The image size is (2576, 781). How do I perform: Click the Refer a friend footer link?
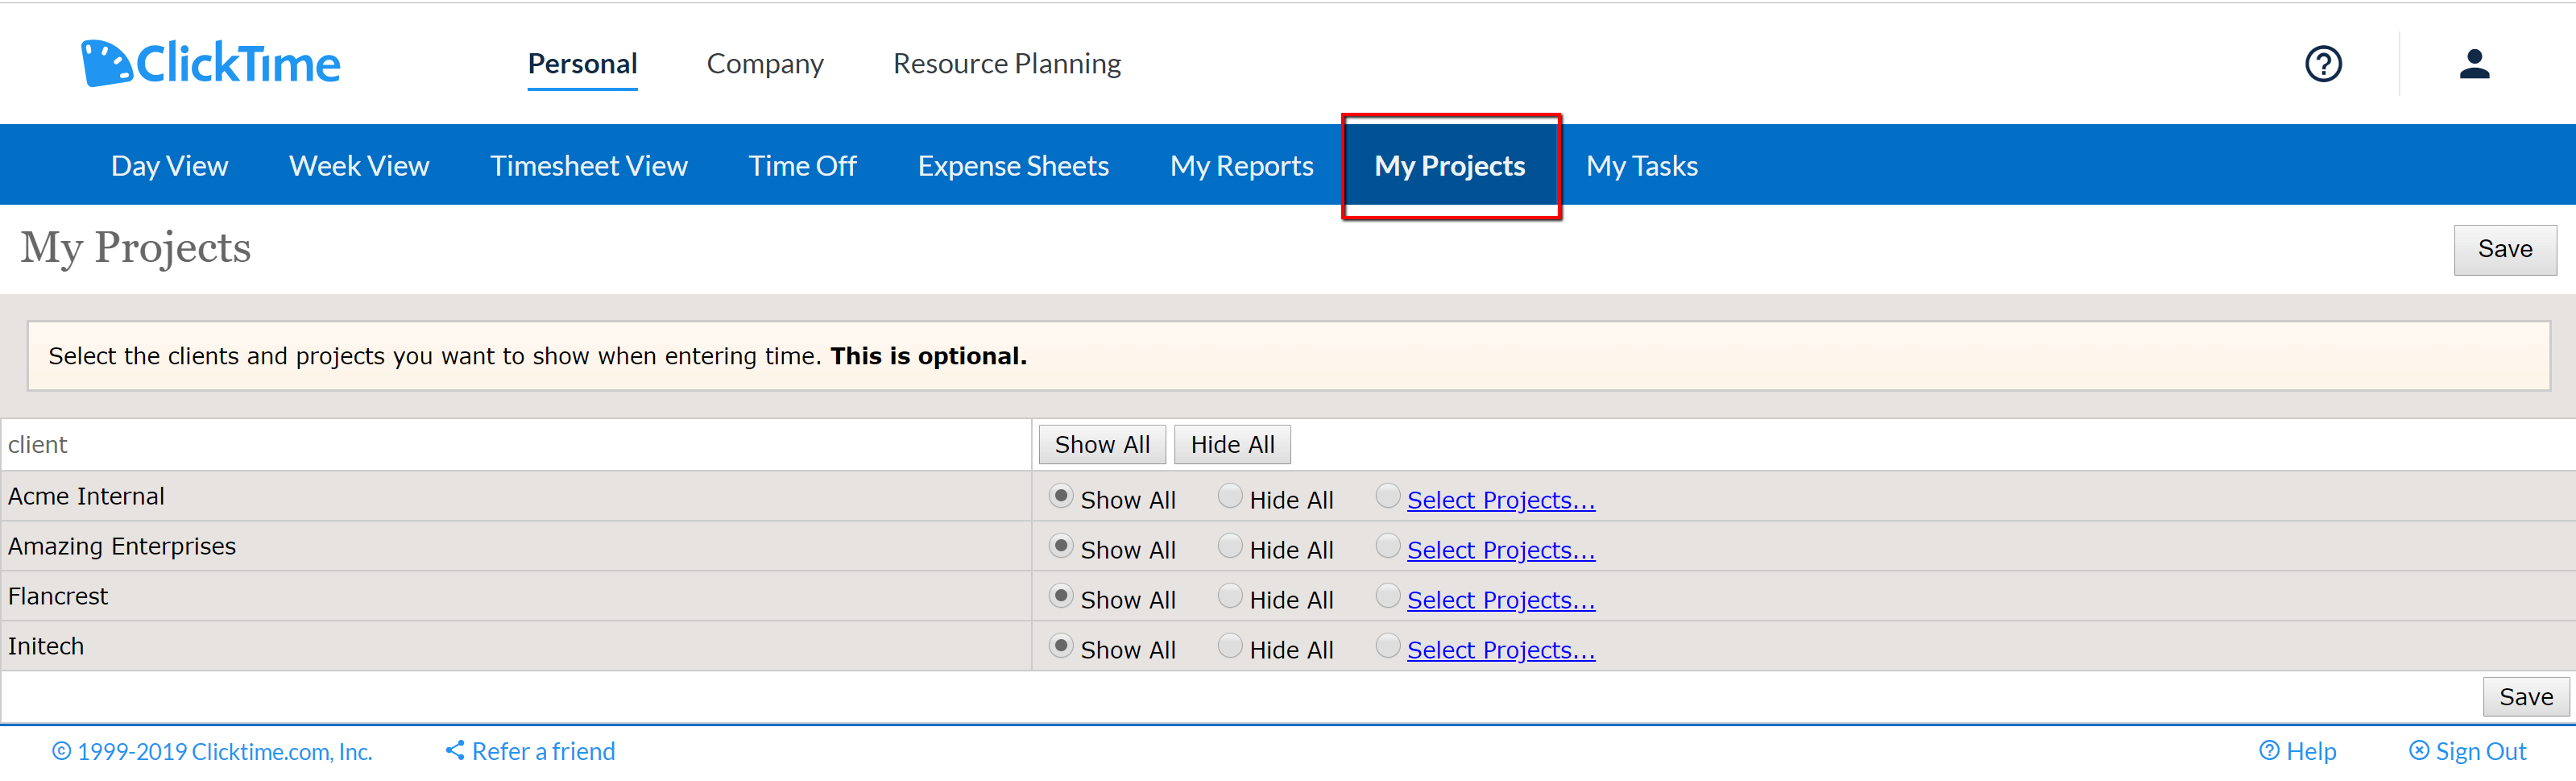point(530,751)
